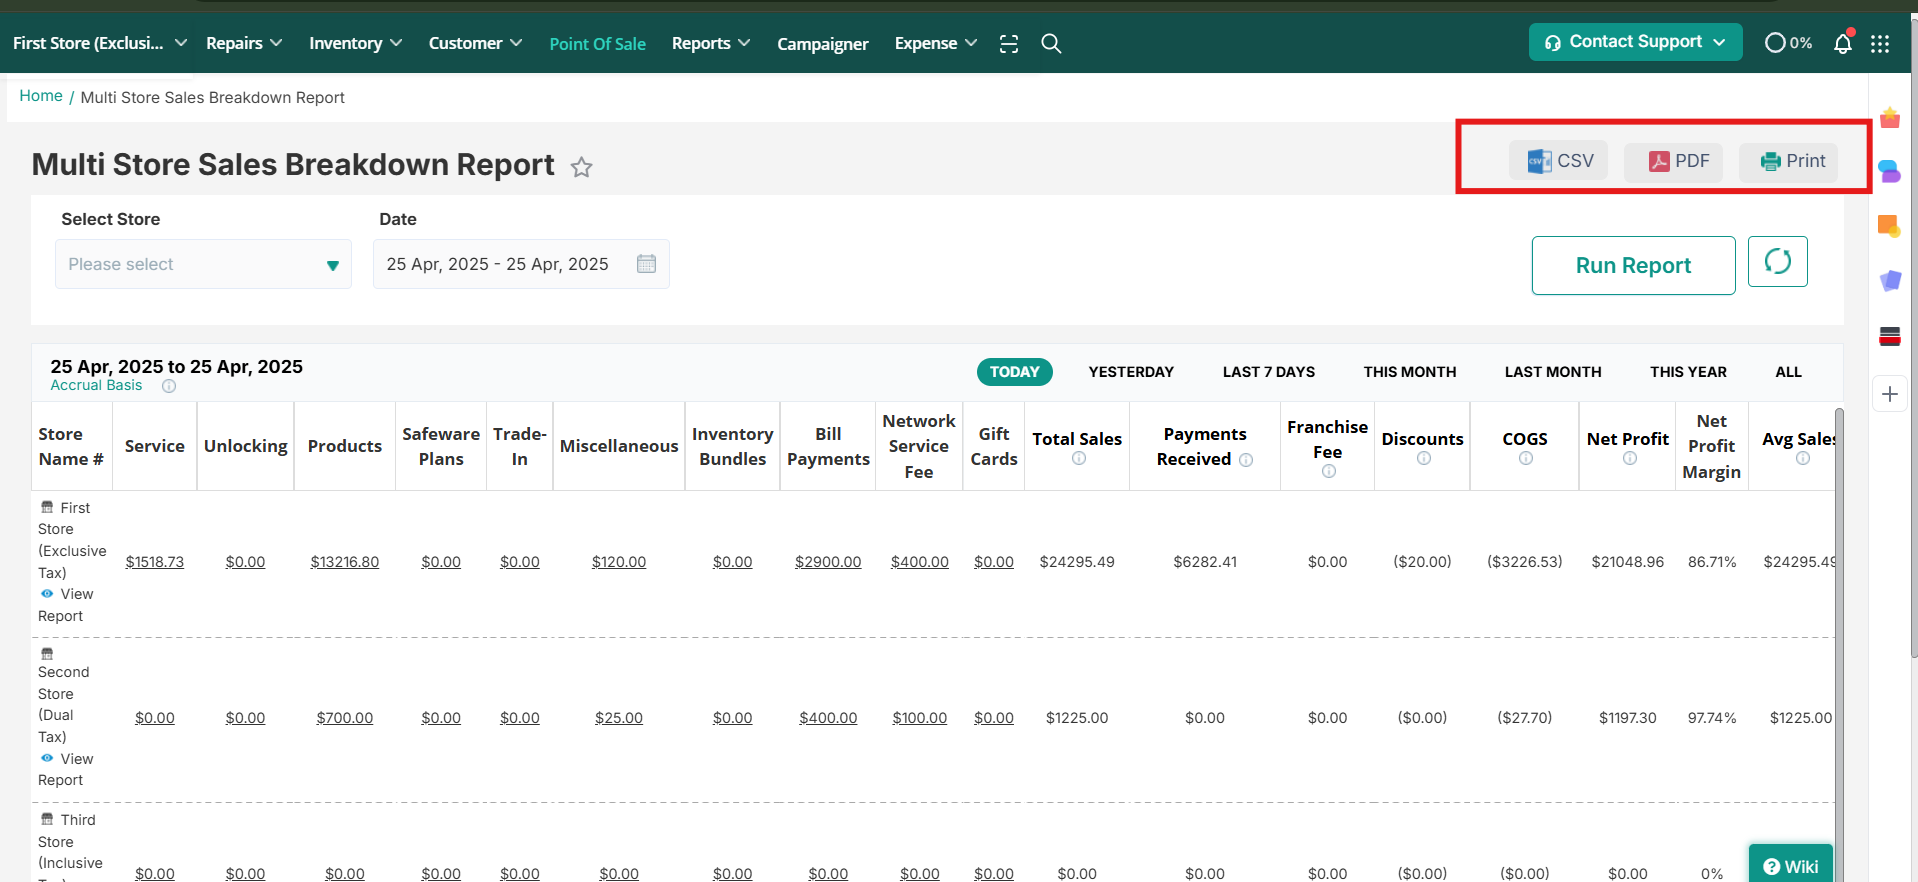Expand the Select Store dropdown
Image resolution: width=1918 pixels, height=882 pixels.
point(203,264)
